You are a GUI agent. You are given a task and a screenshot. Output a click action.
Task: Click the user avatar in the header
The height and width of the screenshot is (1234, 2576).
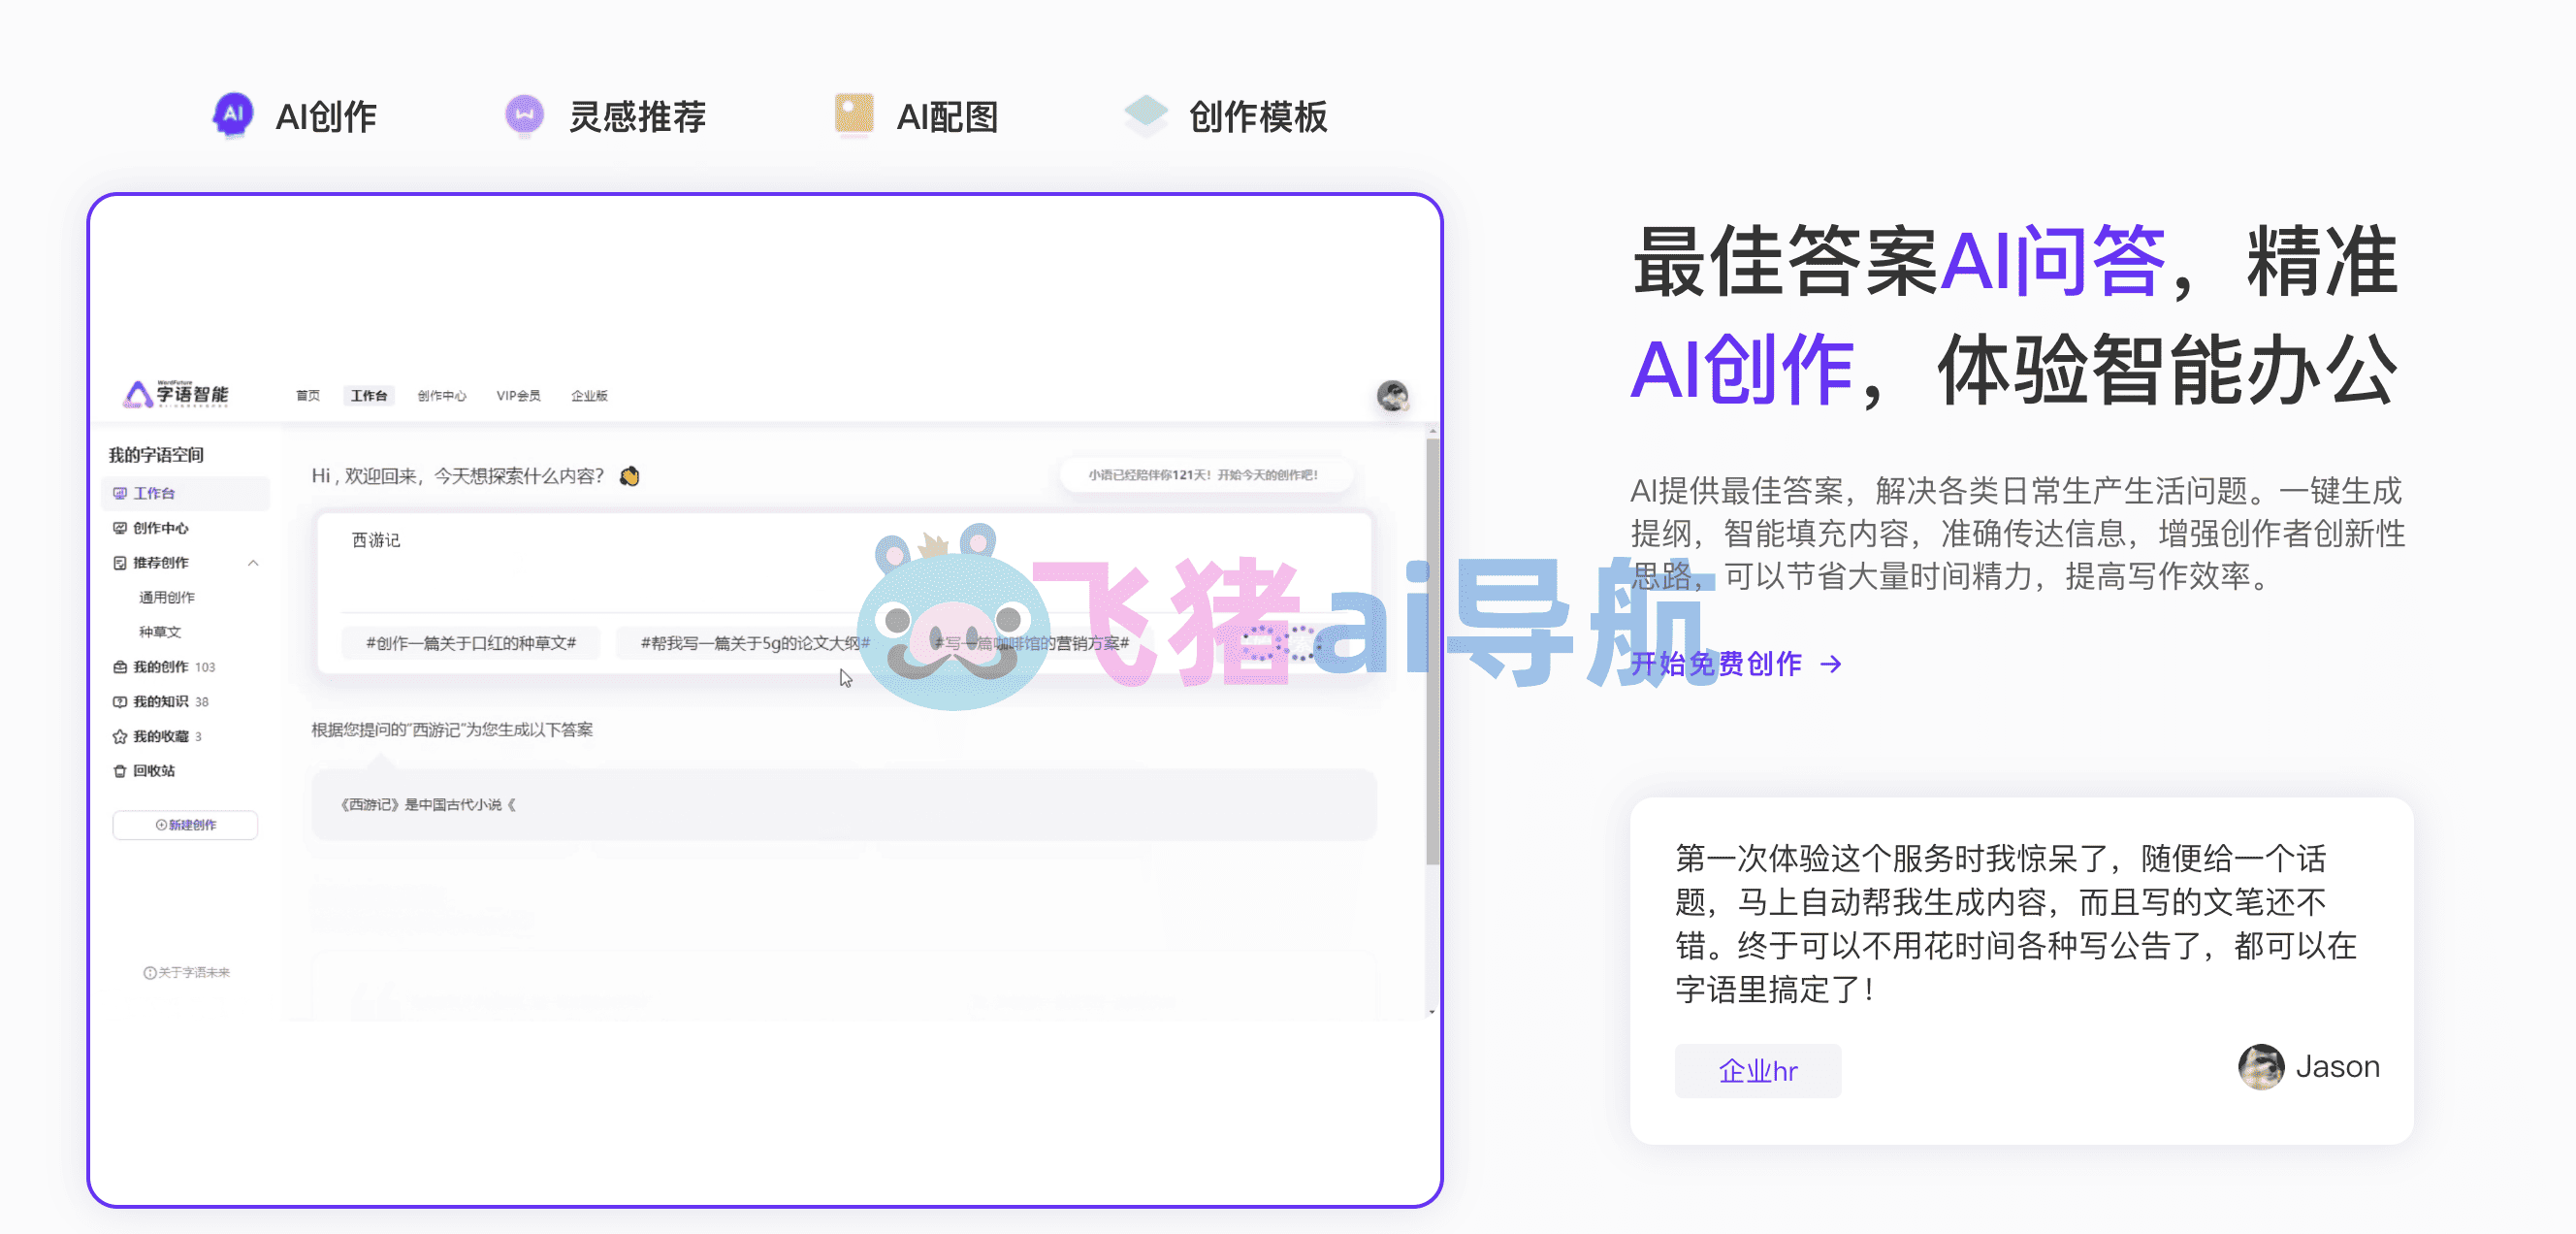pos(1392,396)
